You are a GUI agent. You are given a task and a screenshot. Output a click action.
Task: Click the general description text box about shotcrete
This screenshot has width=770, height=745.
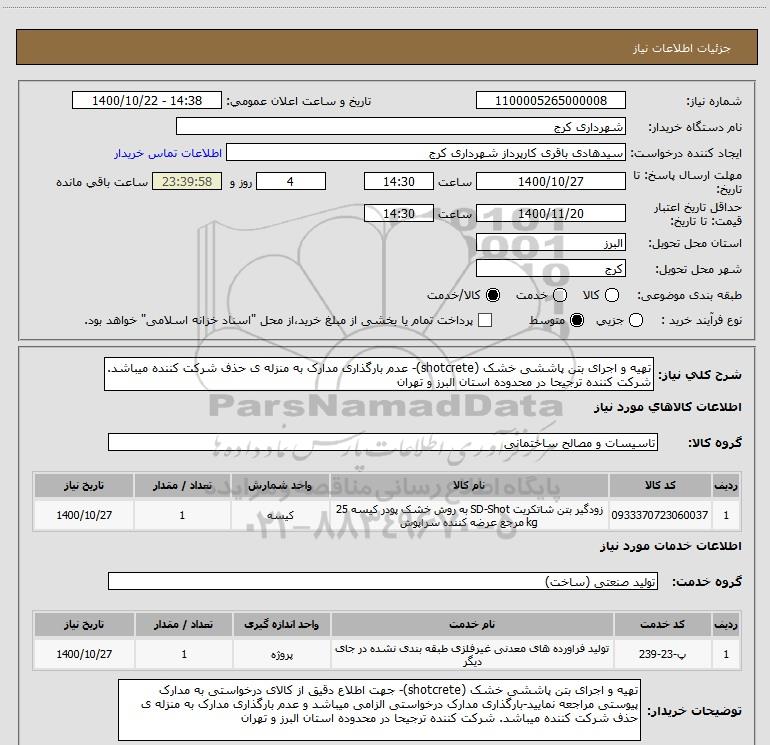pyautogui.click(x=379, y=374)
